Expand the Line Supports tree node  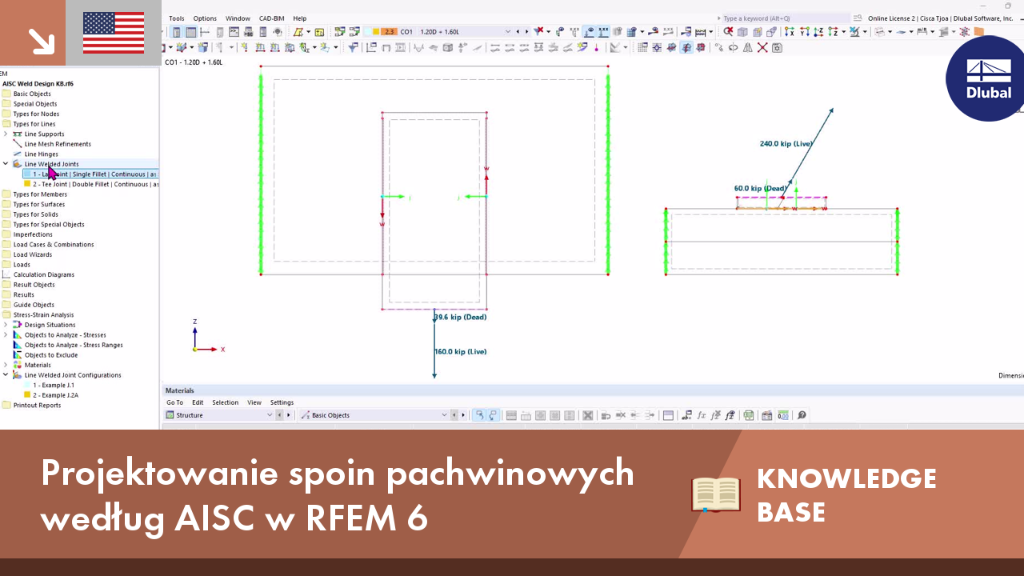[6, 134]
